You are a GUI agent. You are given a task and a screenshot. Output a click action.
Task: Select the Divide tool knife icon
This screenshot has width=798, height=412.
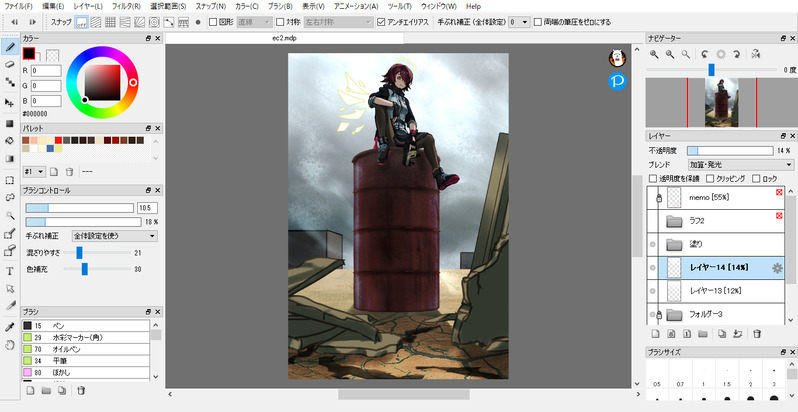[9, 306]
